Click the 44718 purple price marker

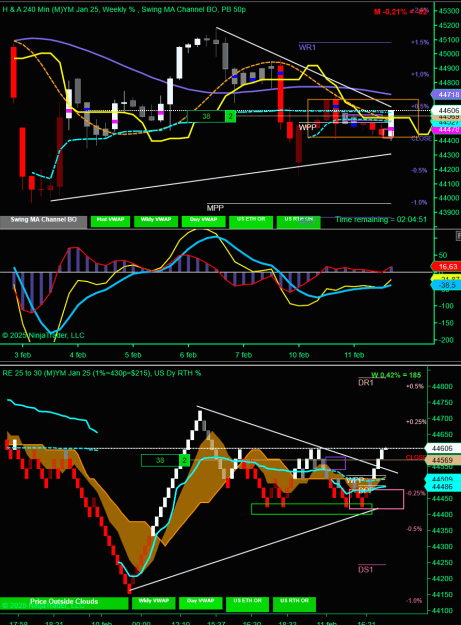[x=446, y=94]
